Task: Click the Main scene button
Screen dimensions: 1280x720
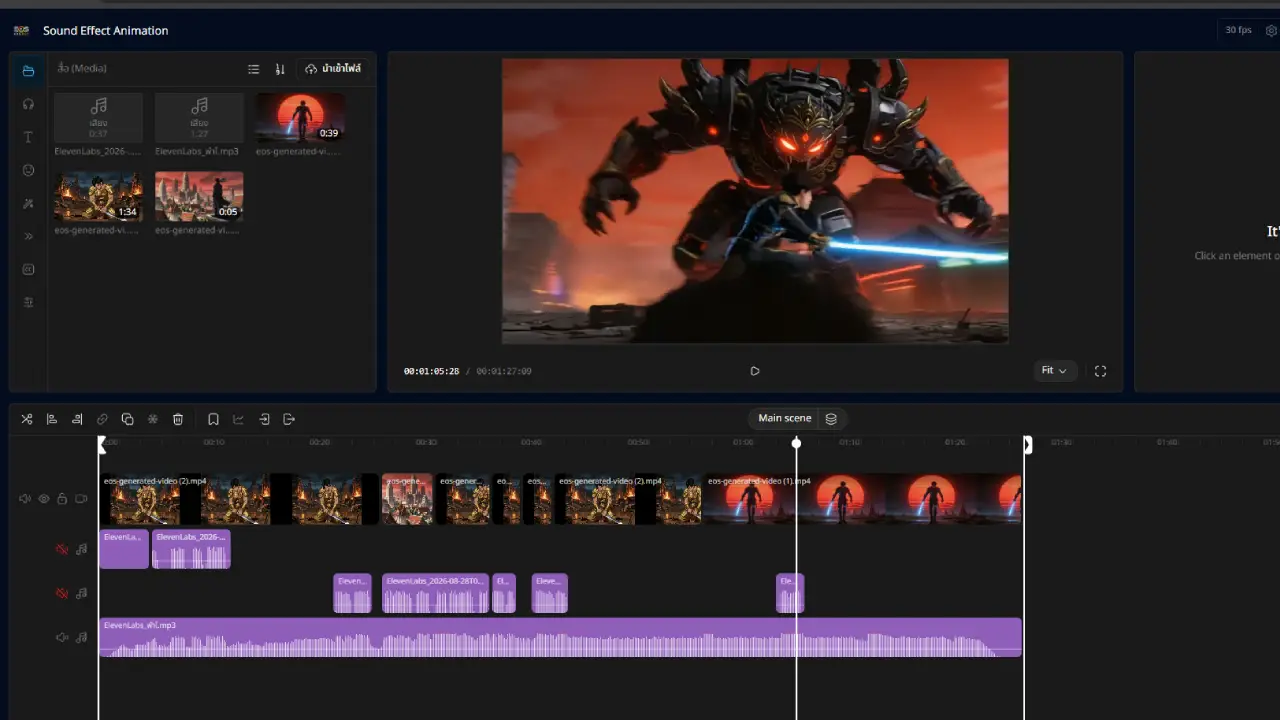Action: pyautogui.click(x=784, y=418)
